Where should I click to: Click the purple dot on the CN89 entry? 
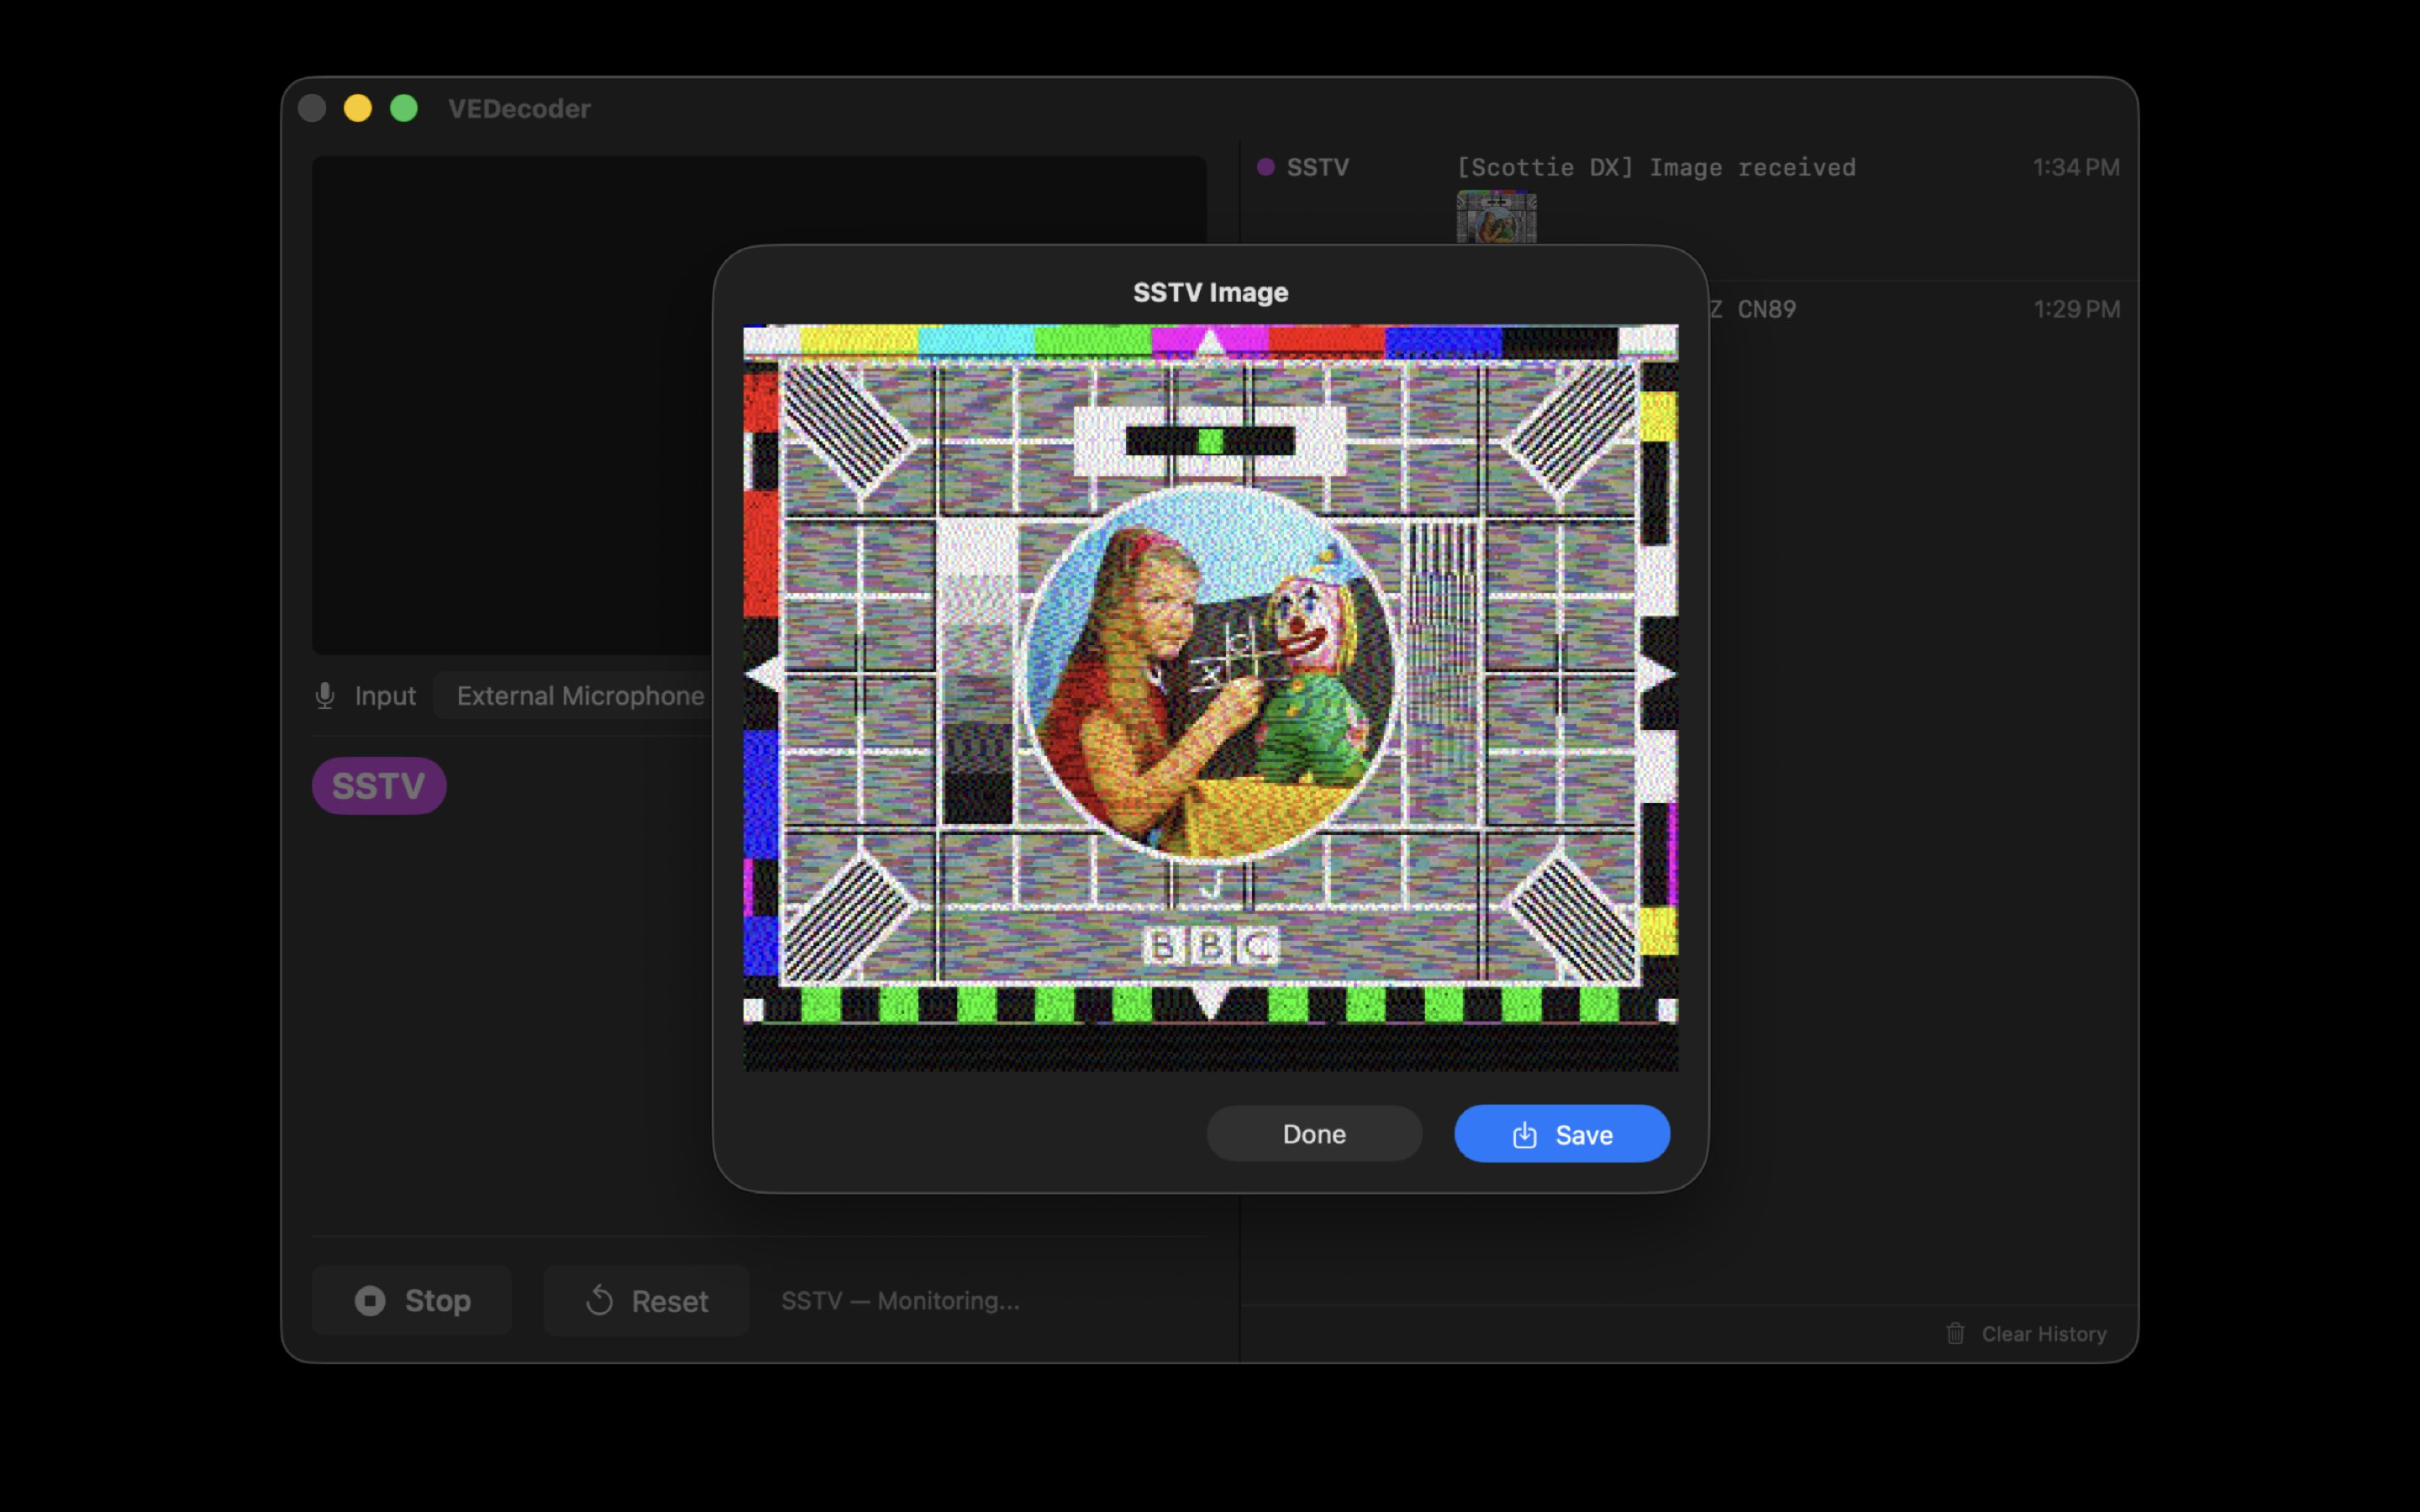point(1267,309)
